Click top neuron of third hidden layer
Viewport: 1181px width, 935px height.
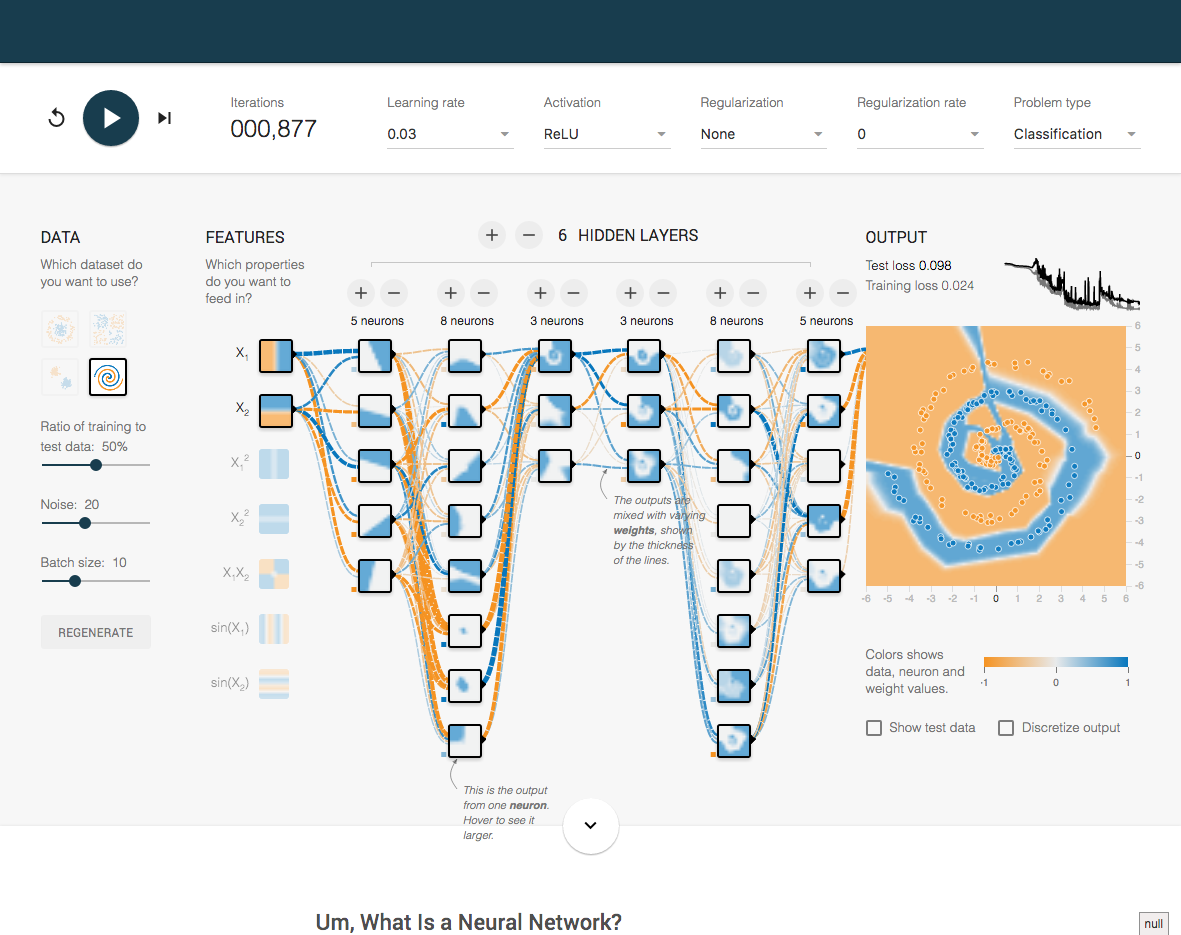tap(555, 356)
